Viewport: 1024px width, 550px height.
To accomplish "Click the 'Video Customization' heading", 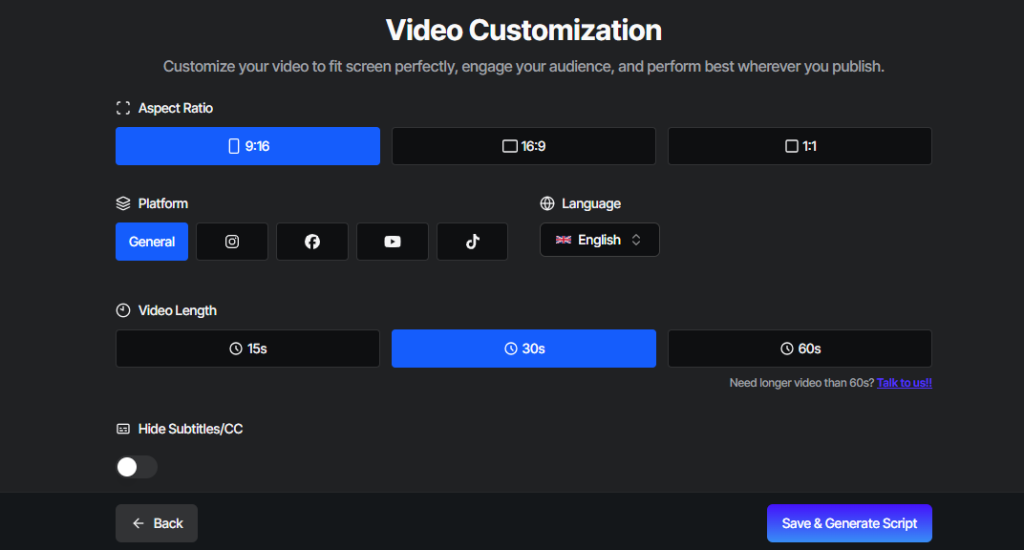I will (524, 30).
